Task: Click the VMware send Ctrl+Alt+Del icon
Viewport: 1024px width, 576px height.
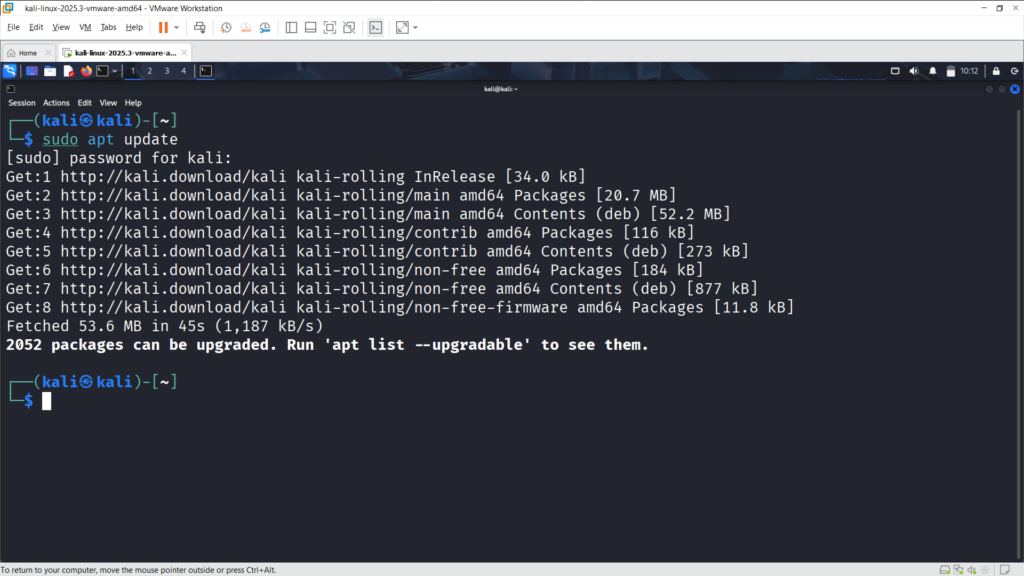Action: point(200,27)
